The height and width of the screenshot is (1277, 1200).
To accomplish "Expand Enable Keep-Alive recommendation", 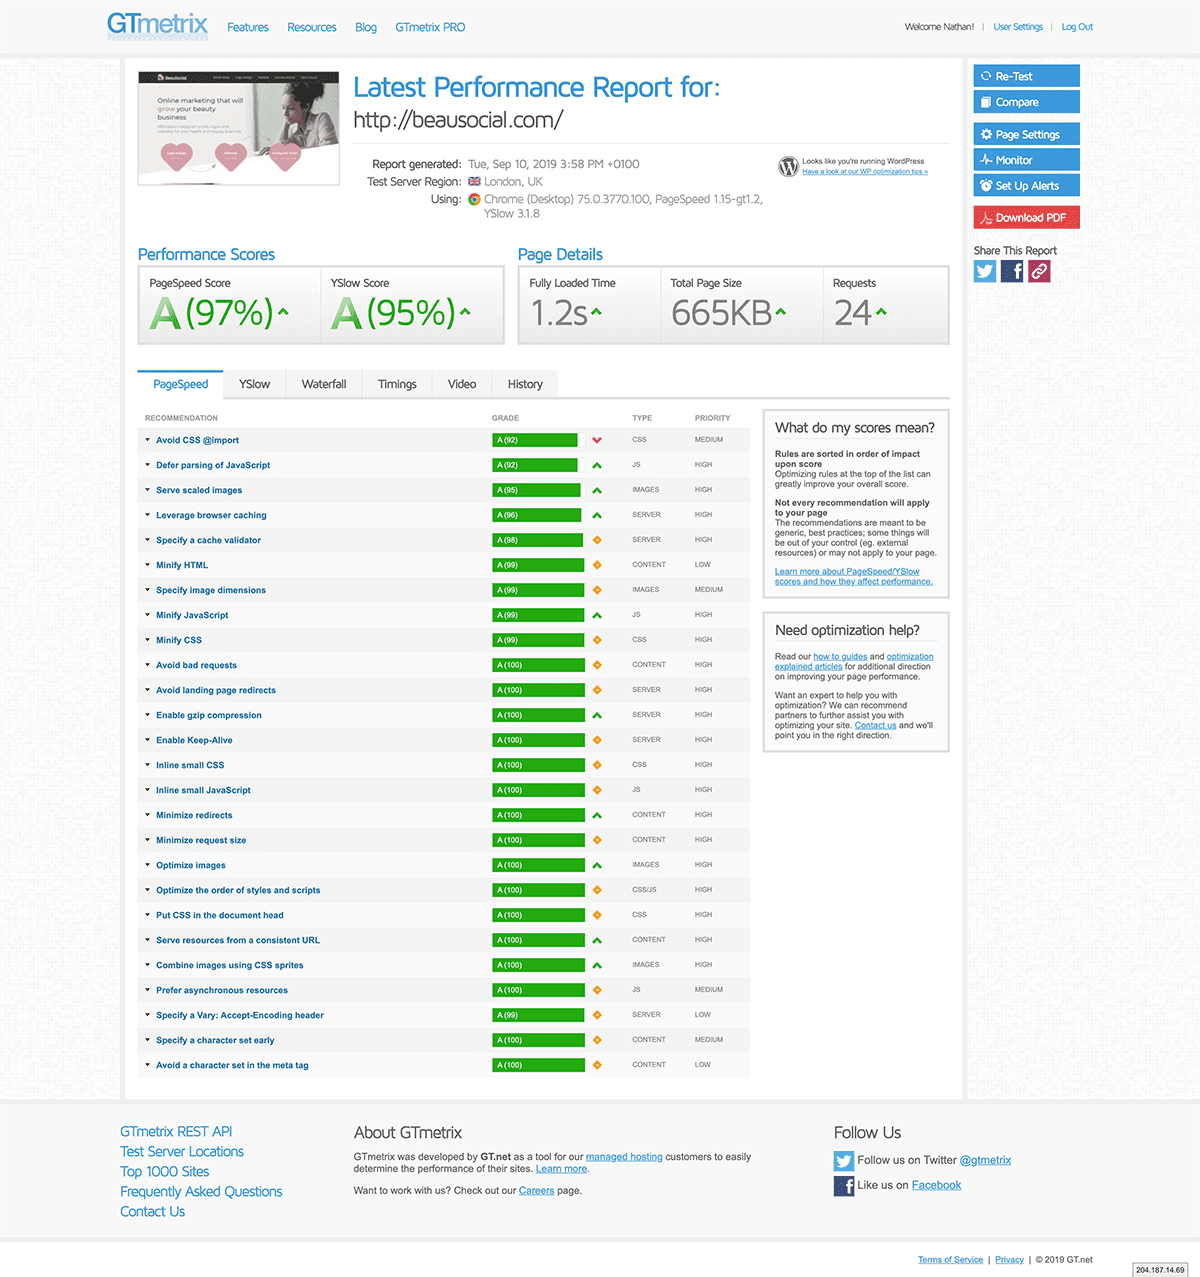I will pos(194,740).
